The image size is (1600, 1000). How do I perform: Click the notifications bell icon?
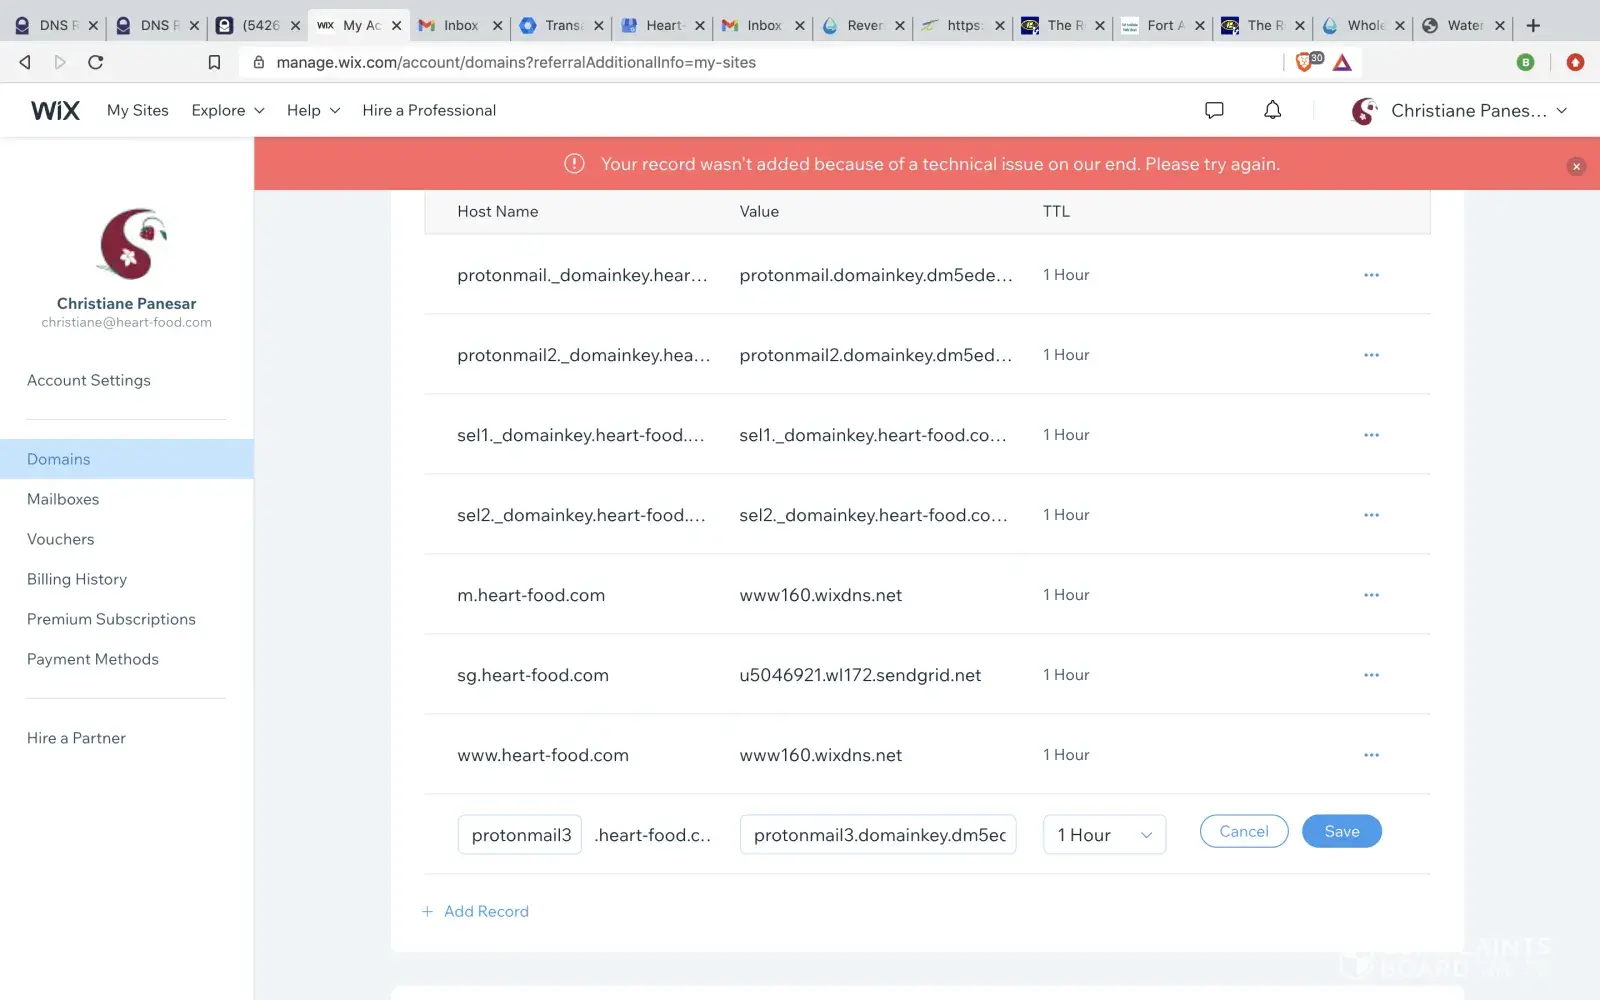pyautogui.click(x=1272, y=111)
